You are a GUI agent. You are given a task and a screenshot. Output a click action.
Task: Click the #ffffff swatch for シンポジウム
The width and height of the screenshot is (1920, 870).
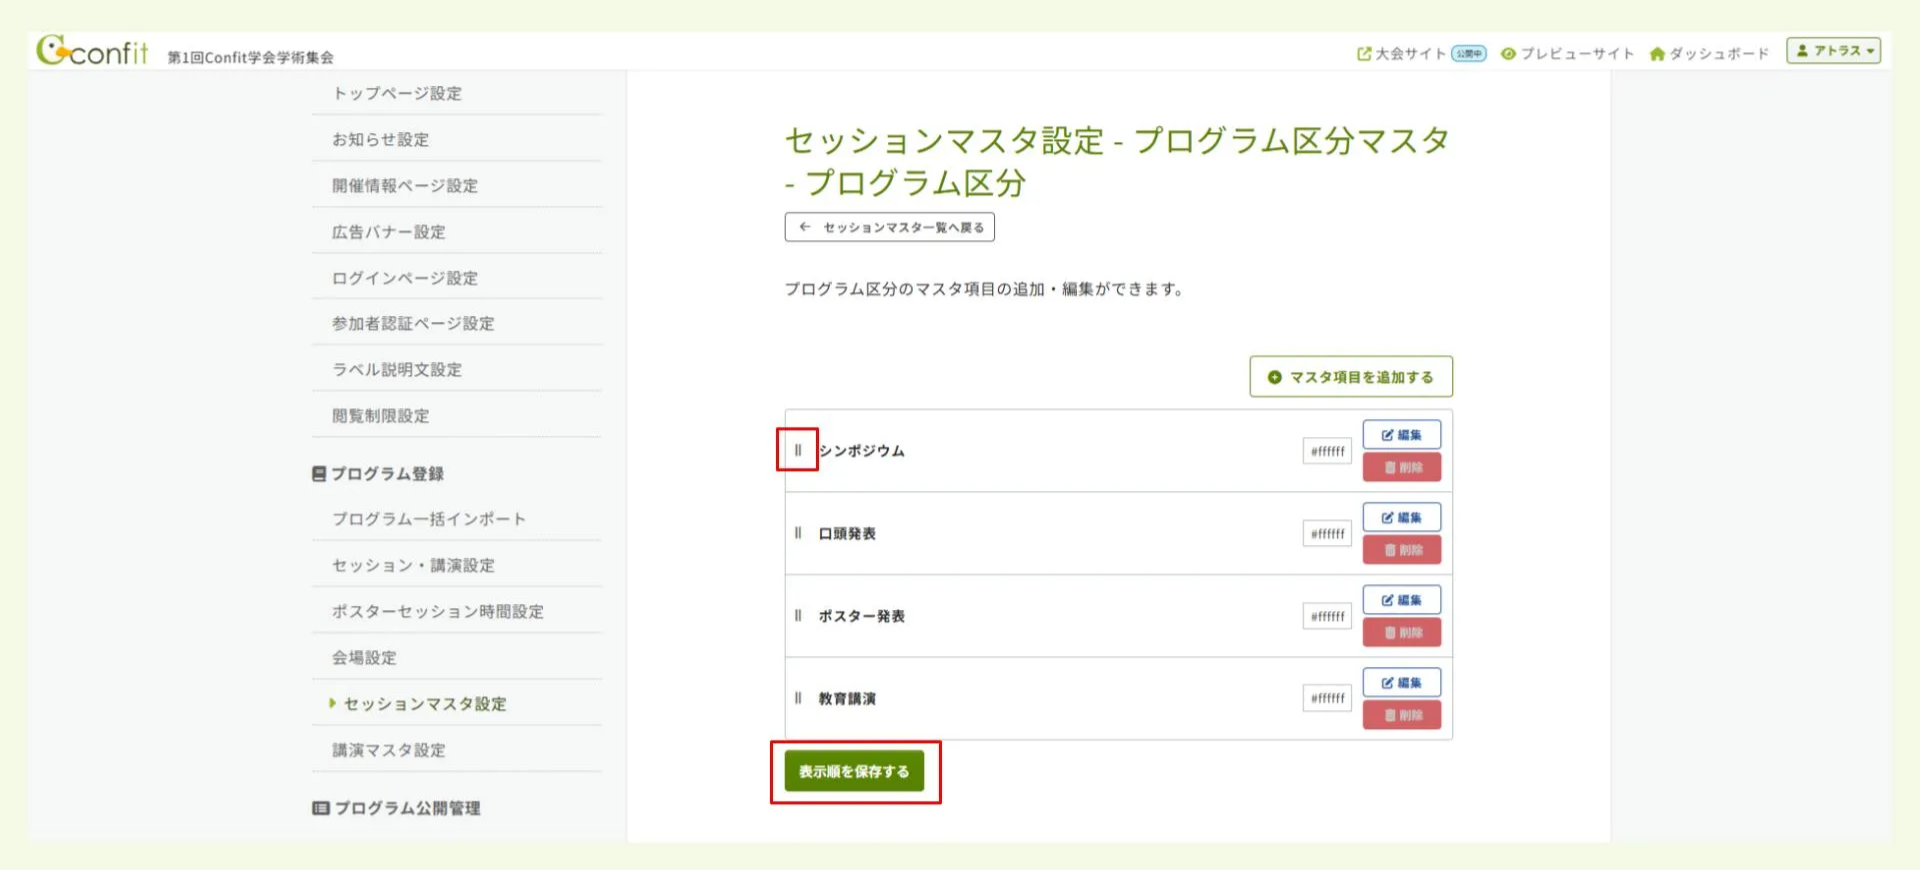coord(1327,451)
